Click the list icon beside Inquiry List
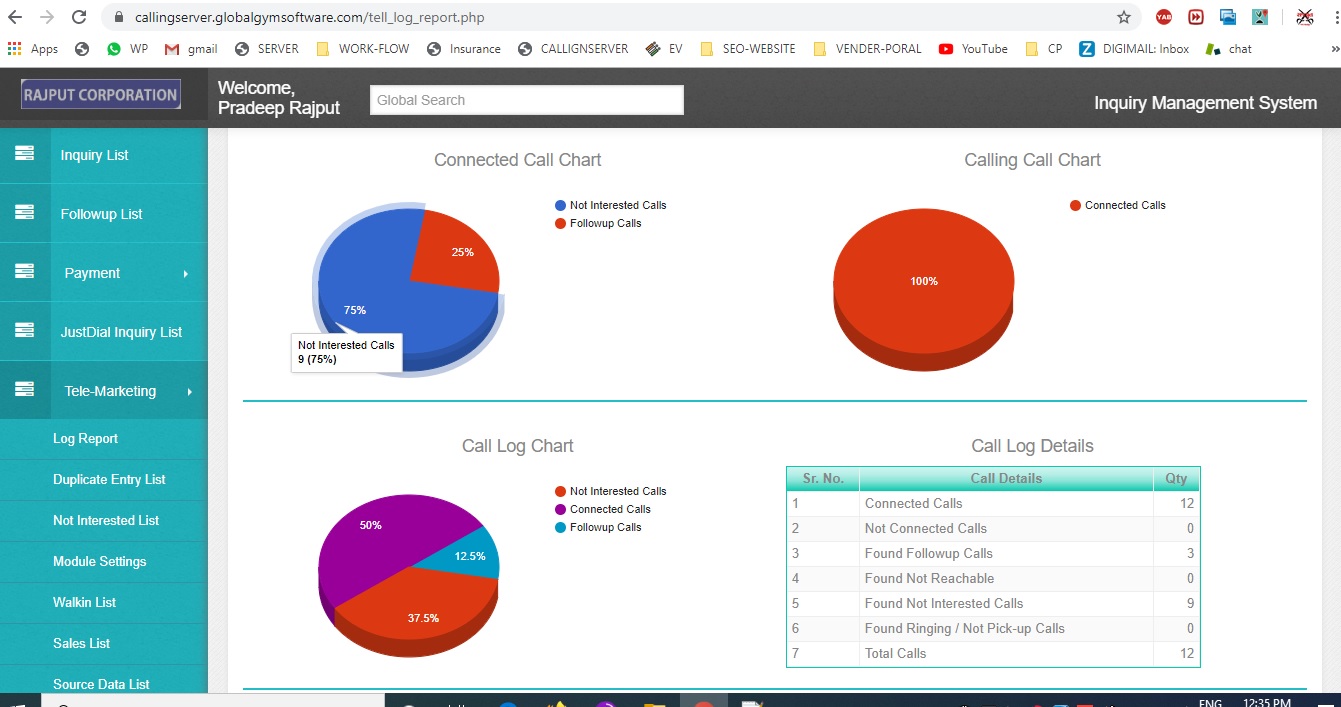Viewport: 1341px width, 707px height. coord(24,154)
